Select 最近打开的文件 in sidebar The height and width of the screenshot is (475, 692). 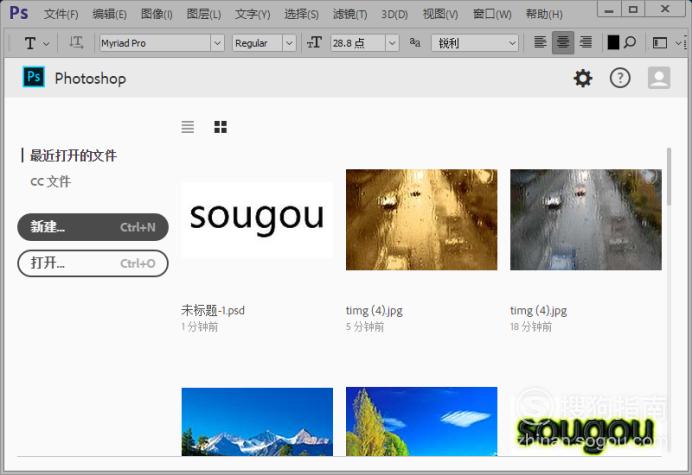(x=73, y=155)
